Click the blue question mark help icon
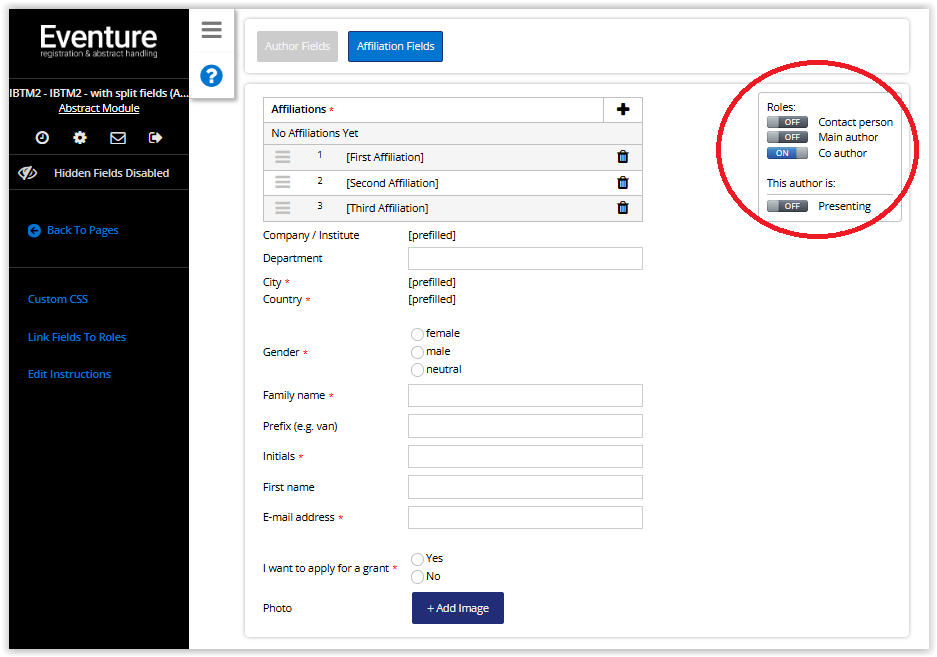937x657 pixels. [x=211, y=76]
